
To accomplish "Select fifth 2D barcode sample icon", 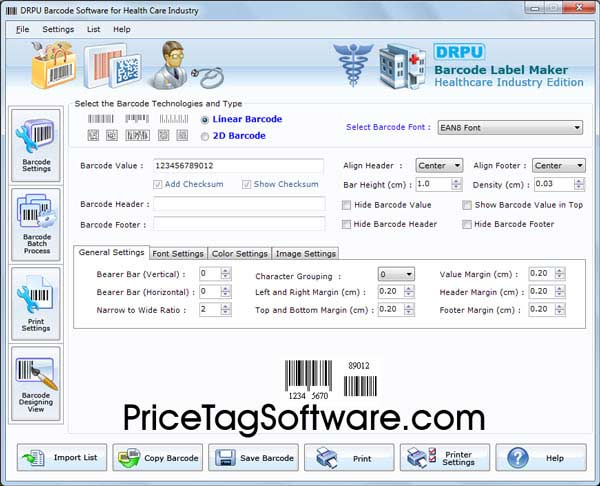I will pyautogui.click(x=182, y=135).
